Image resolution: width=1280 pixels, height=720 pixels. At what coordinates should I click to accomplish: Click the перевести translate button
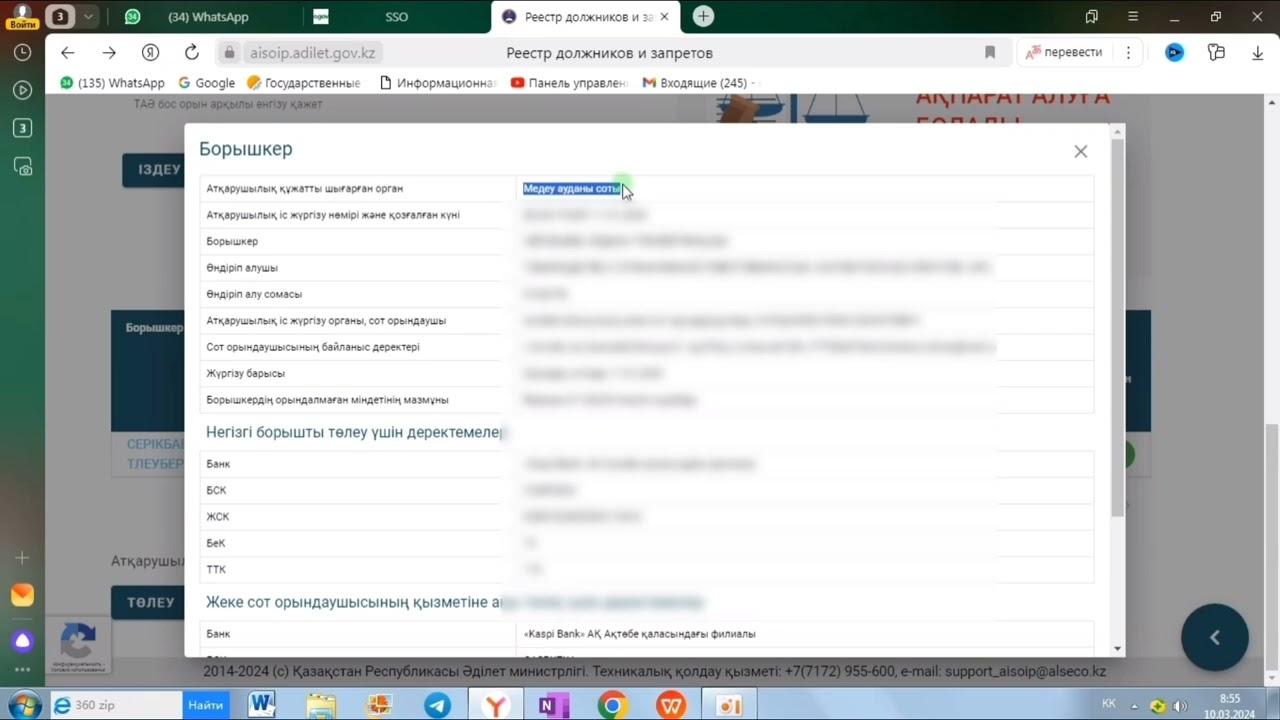pyautogui.click(x=1064, y=53)
